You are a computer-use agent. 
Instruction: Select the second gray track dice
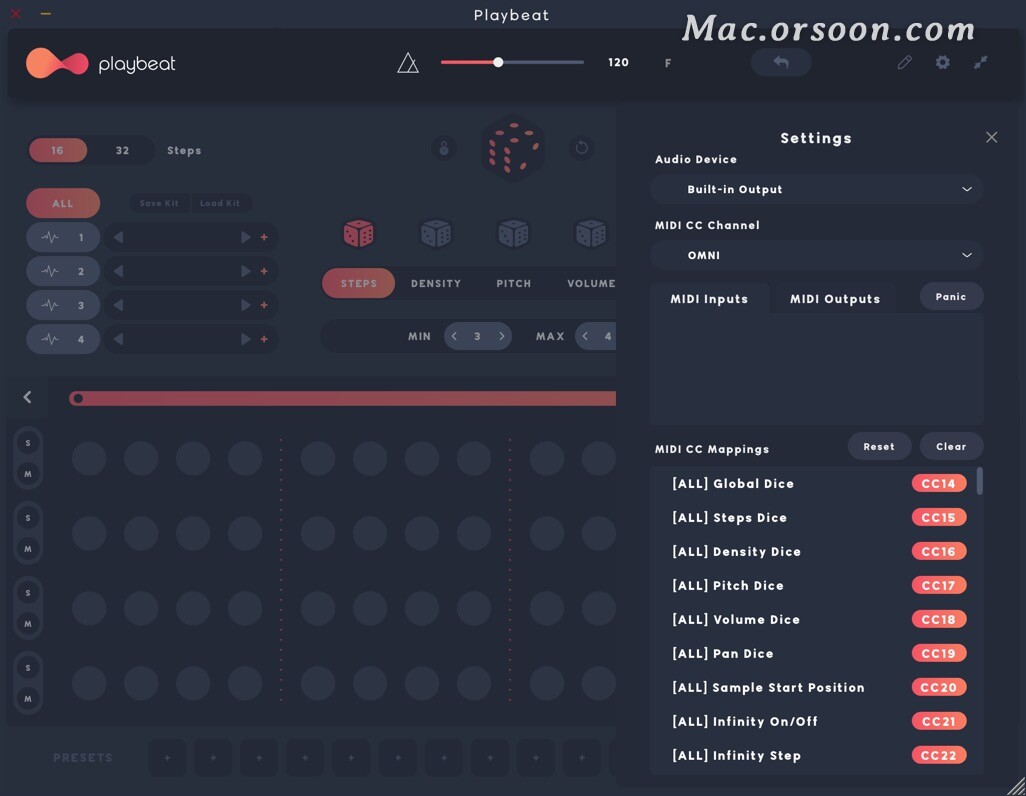point(436,234)
